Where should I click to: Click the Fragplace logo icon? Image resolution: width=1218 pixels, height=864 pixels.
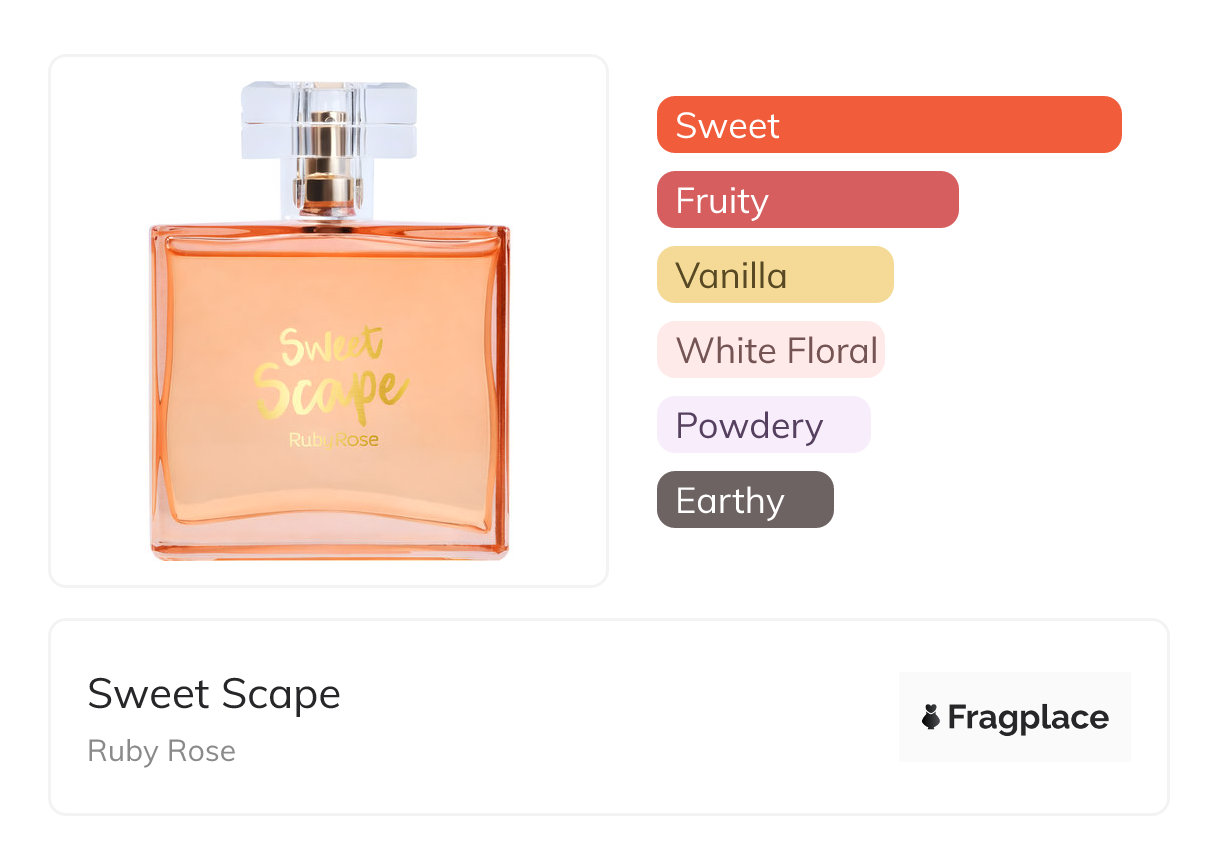pyautogui.click(x=931, y=717)
